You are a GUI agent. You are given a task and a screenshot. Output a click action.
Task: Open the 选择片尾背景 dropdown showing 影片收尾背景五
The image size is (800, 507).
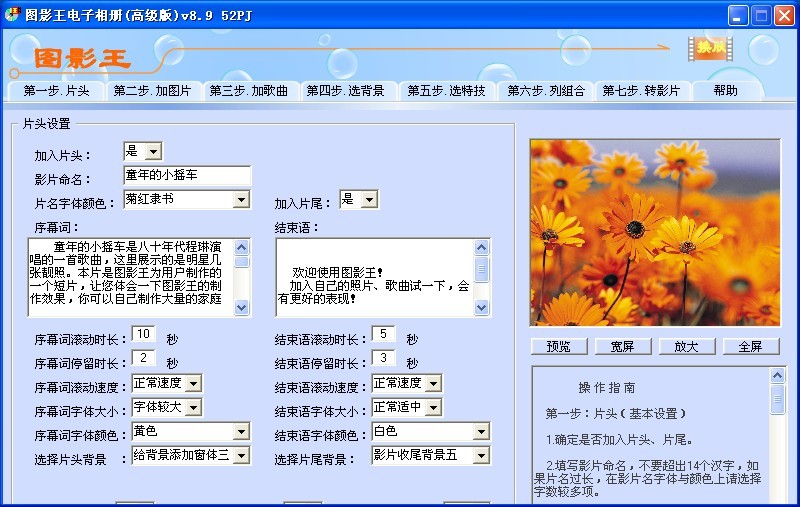pyautogui.click(x=481, y=455)
